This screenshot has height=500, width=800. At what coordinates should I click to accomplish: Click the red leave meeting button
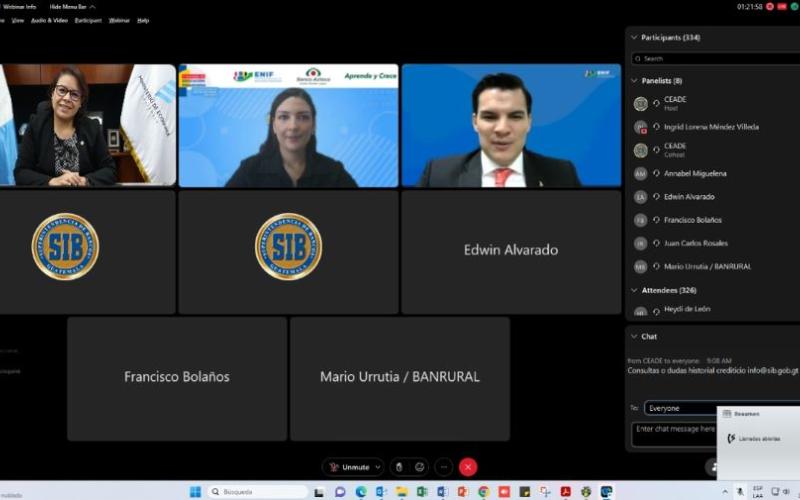(468, 467)
